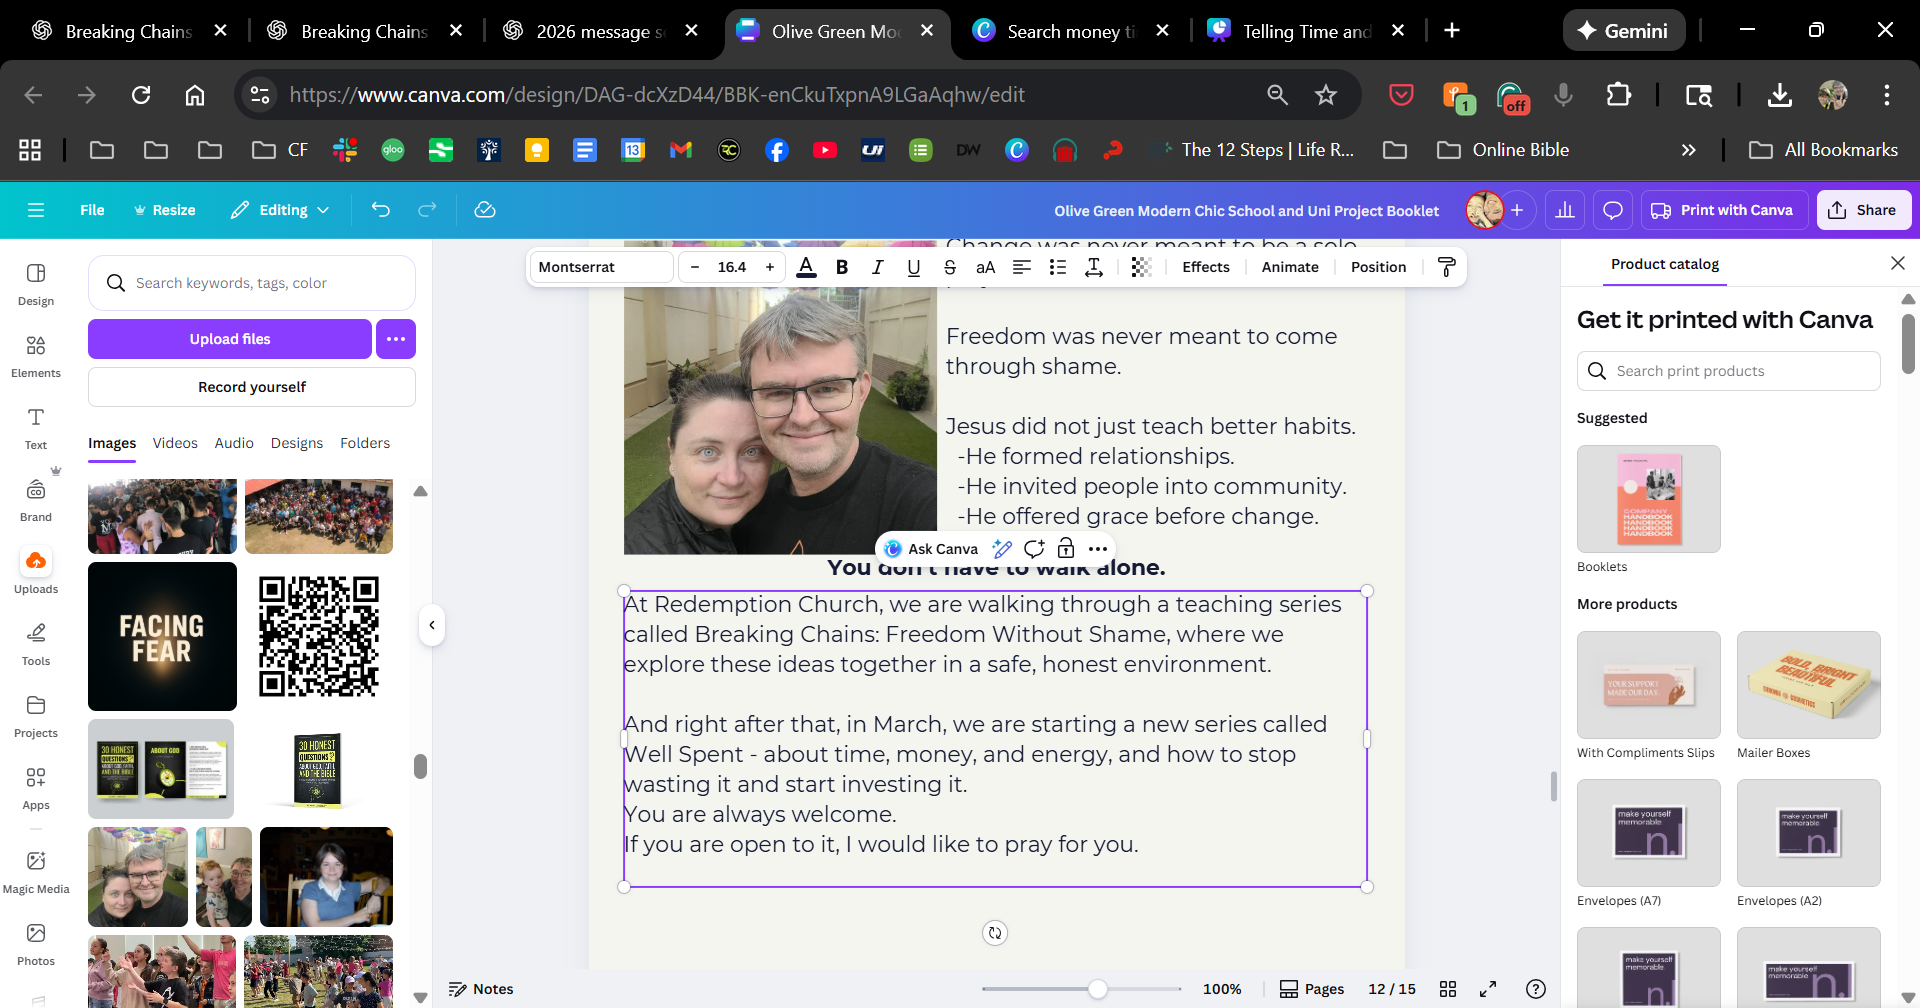Click the Upload files button
This screenshot has width=1920, height=1008.
point(230,339)
